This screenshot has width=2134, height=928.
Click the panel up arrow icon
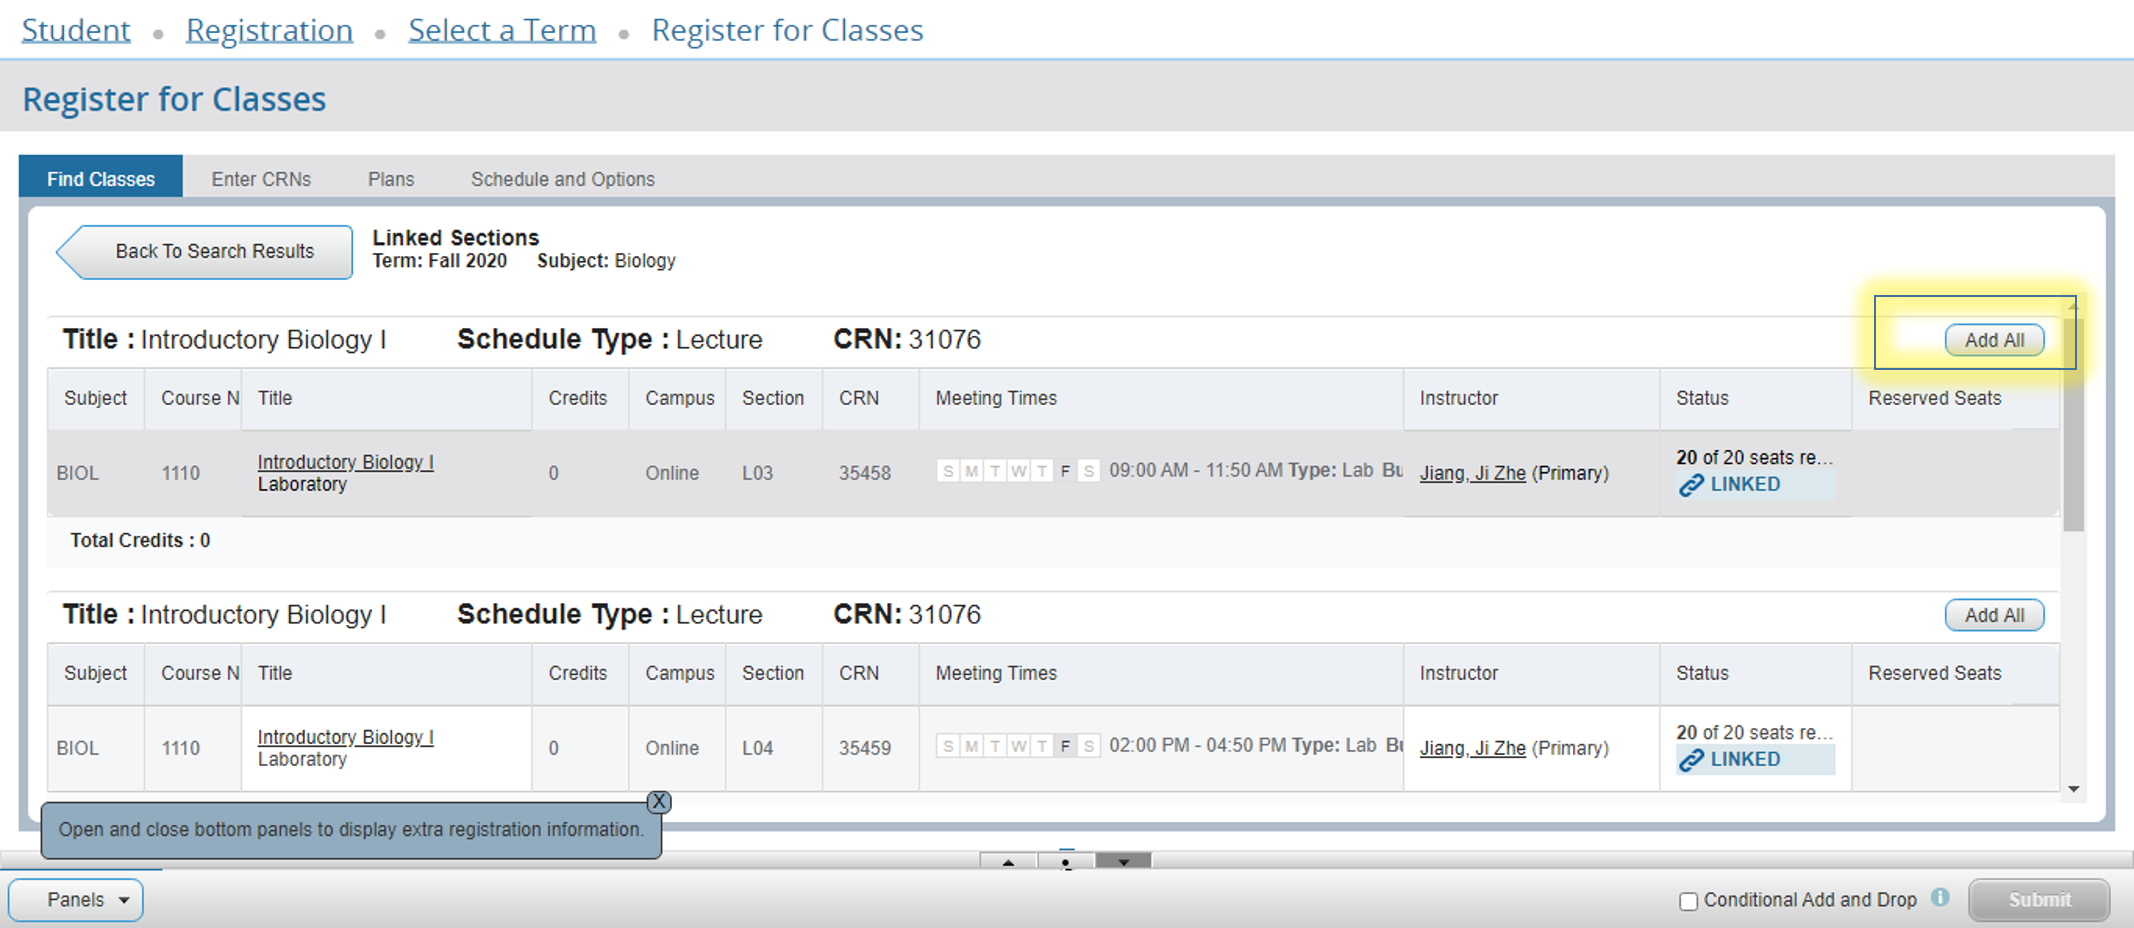pos(1008,862)
